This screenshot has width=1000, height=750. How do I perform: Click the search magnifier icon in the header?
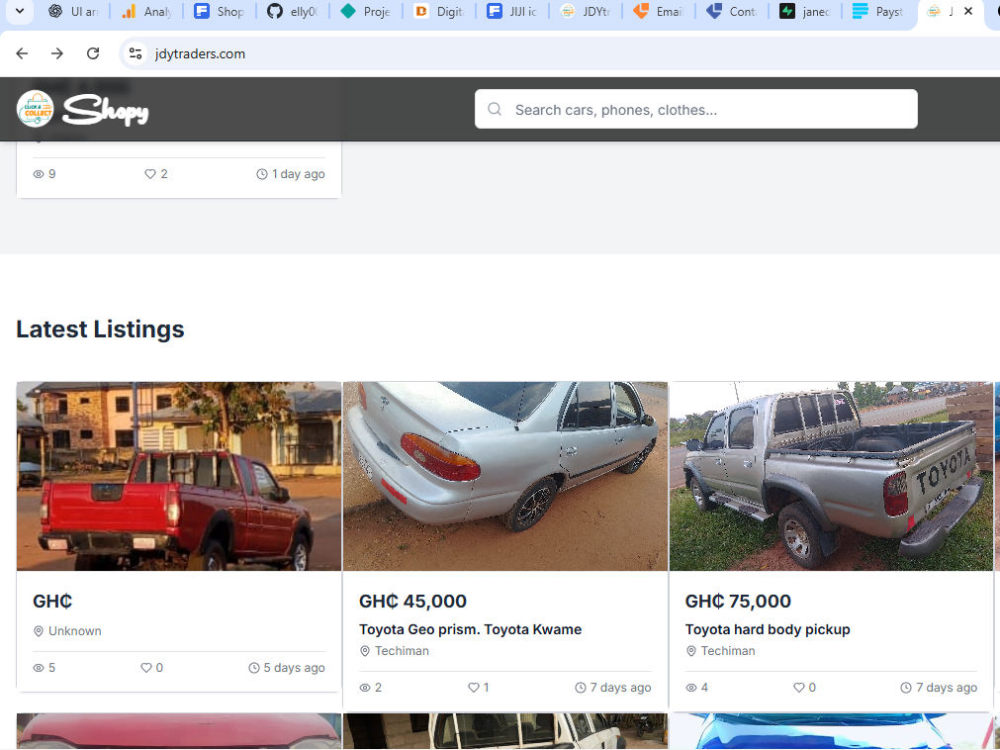[x=495, y=109]
